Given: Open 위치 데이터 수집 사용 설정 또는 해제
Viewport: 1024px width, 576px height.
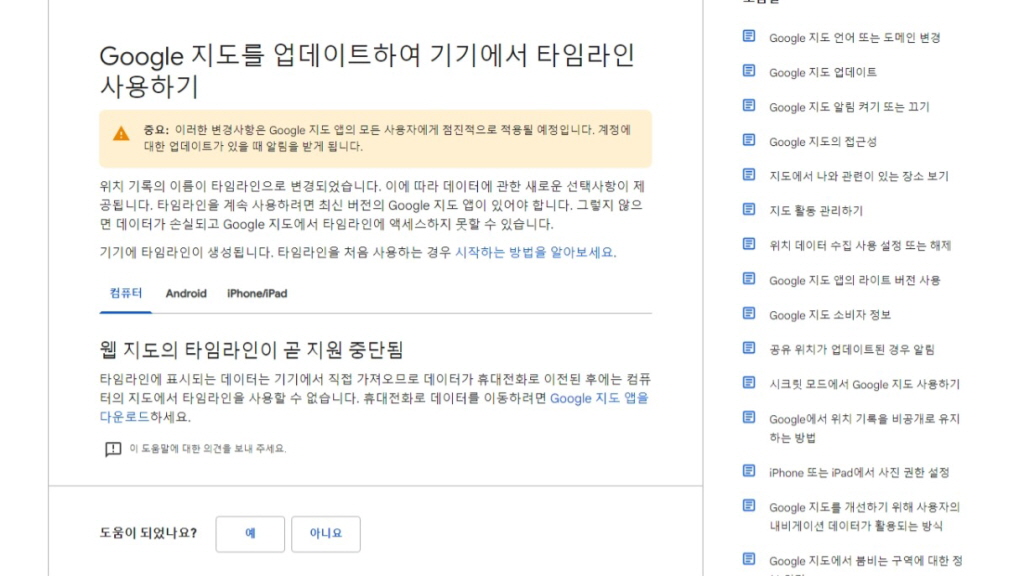Looking at the screenshot, I should coord(860,246).
